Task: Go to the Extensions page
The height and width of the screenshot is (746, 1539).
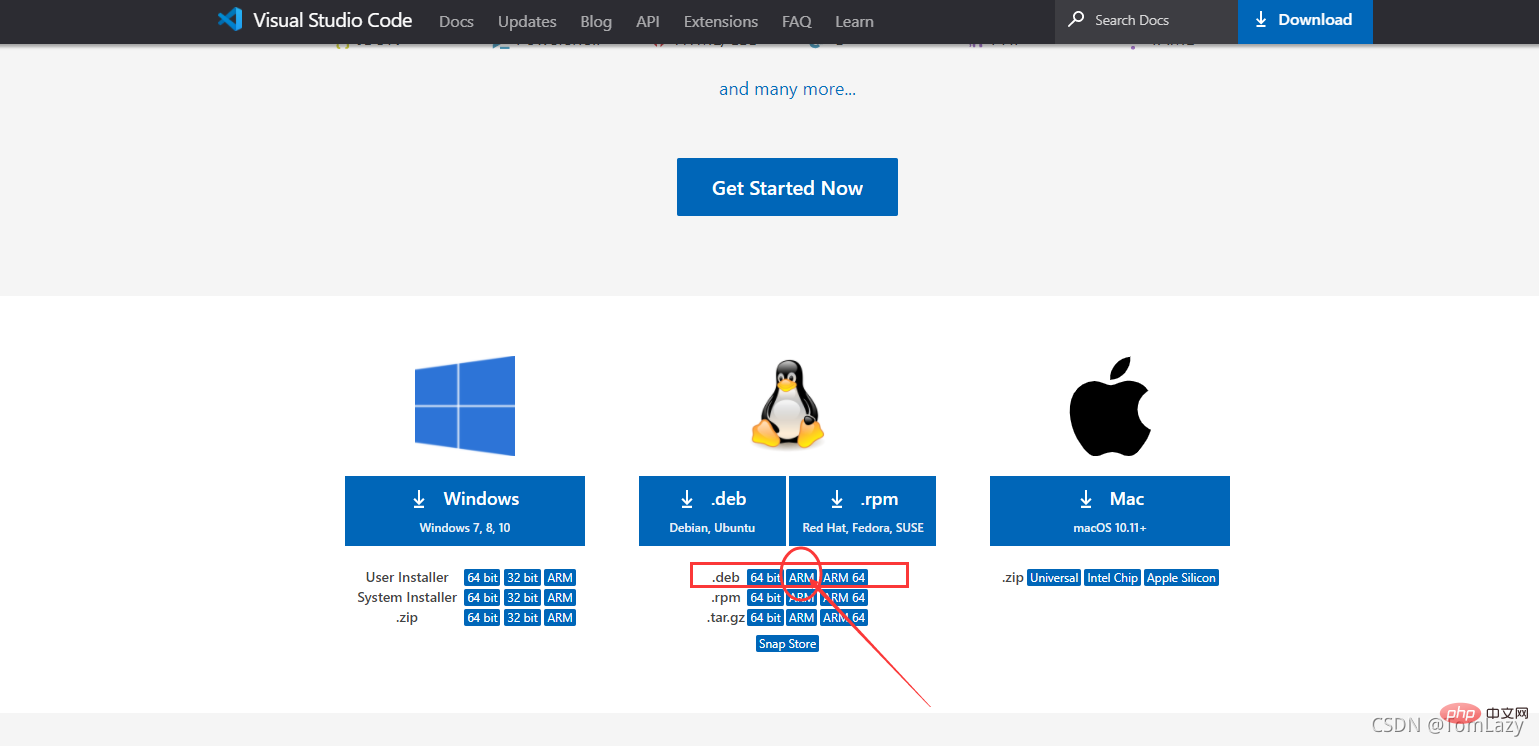Action: (721, 21)
